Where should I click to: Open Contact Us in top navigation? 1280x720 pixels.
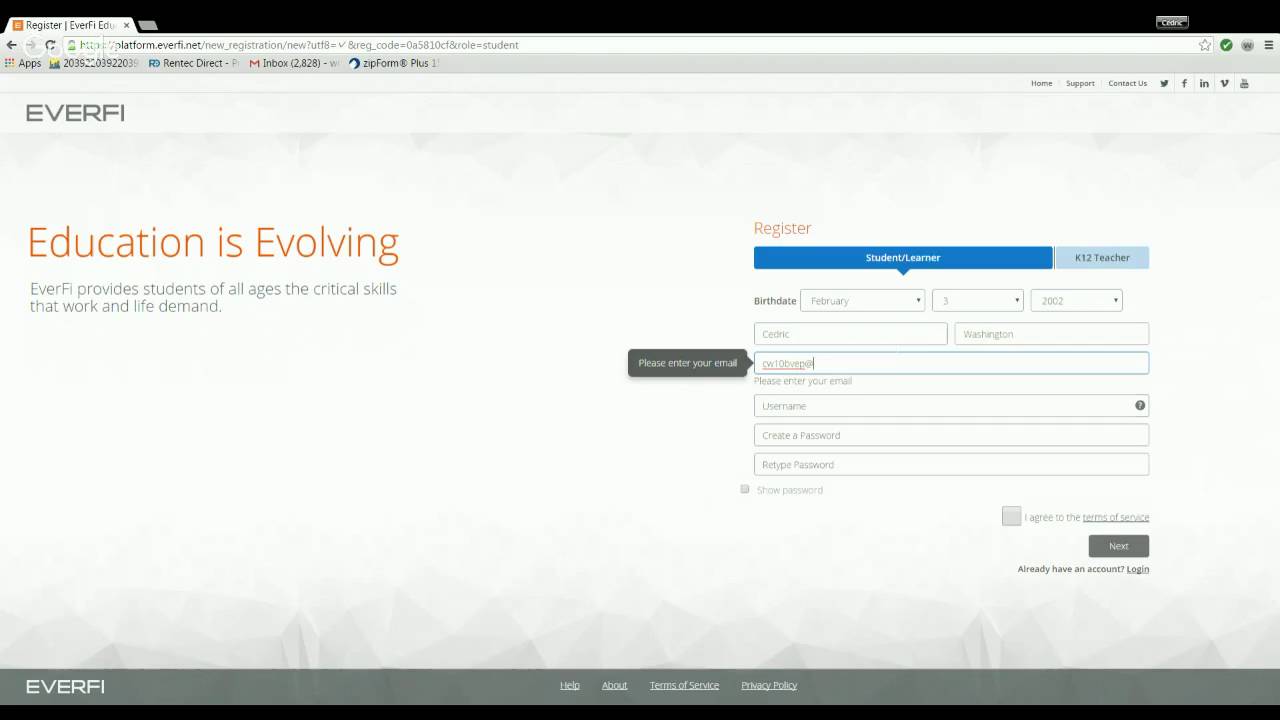(x=1127, y=83)
